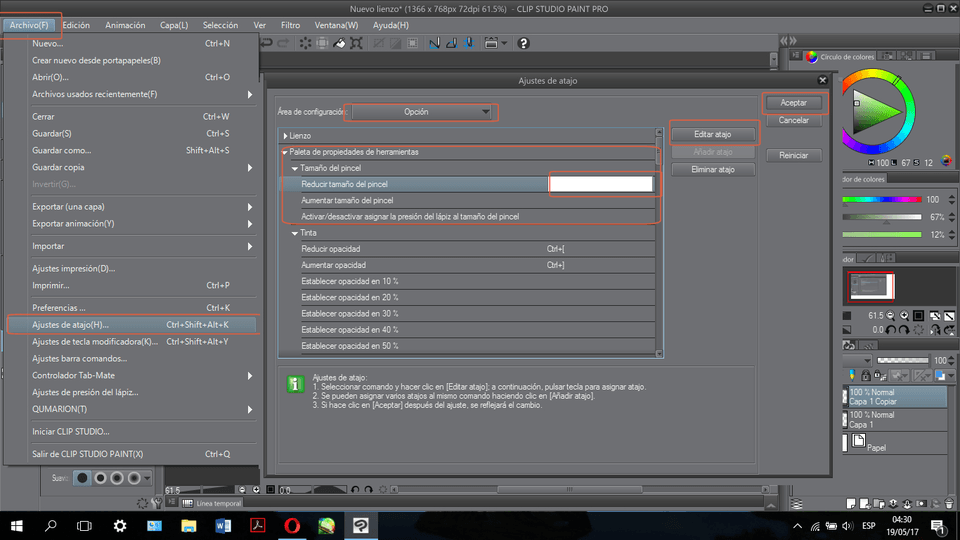Collapse Tamaño del pincel node
Viewport: 960px width, 540px height.
(294, 168)
